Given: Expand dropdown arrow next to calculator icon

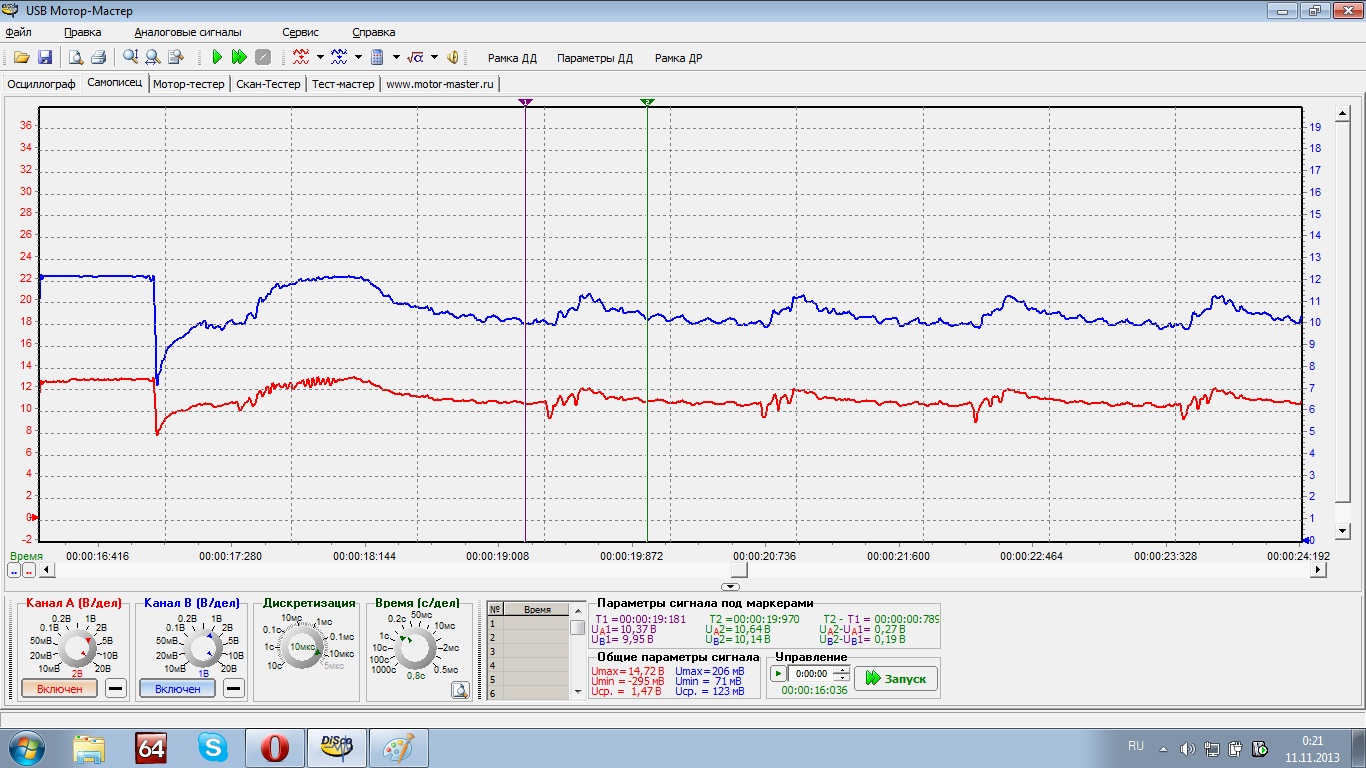Looking at the screenshot, I should click(396, 58).
